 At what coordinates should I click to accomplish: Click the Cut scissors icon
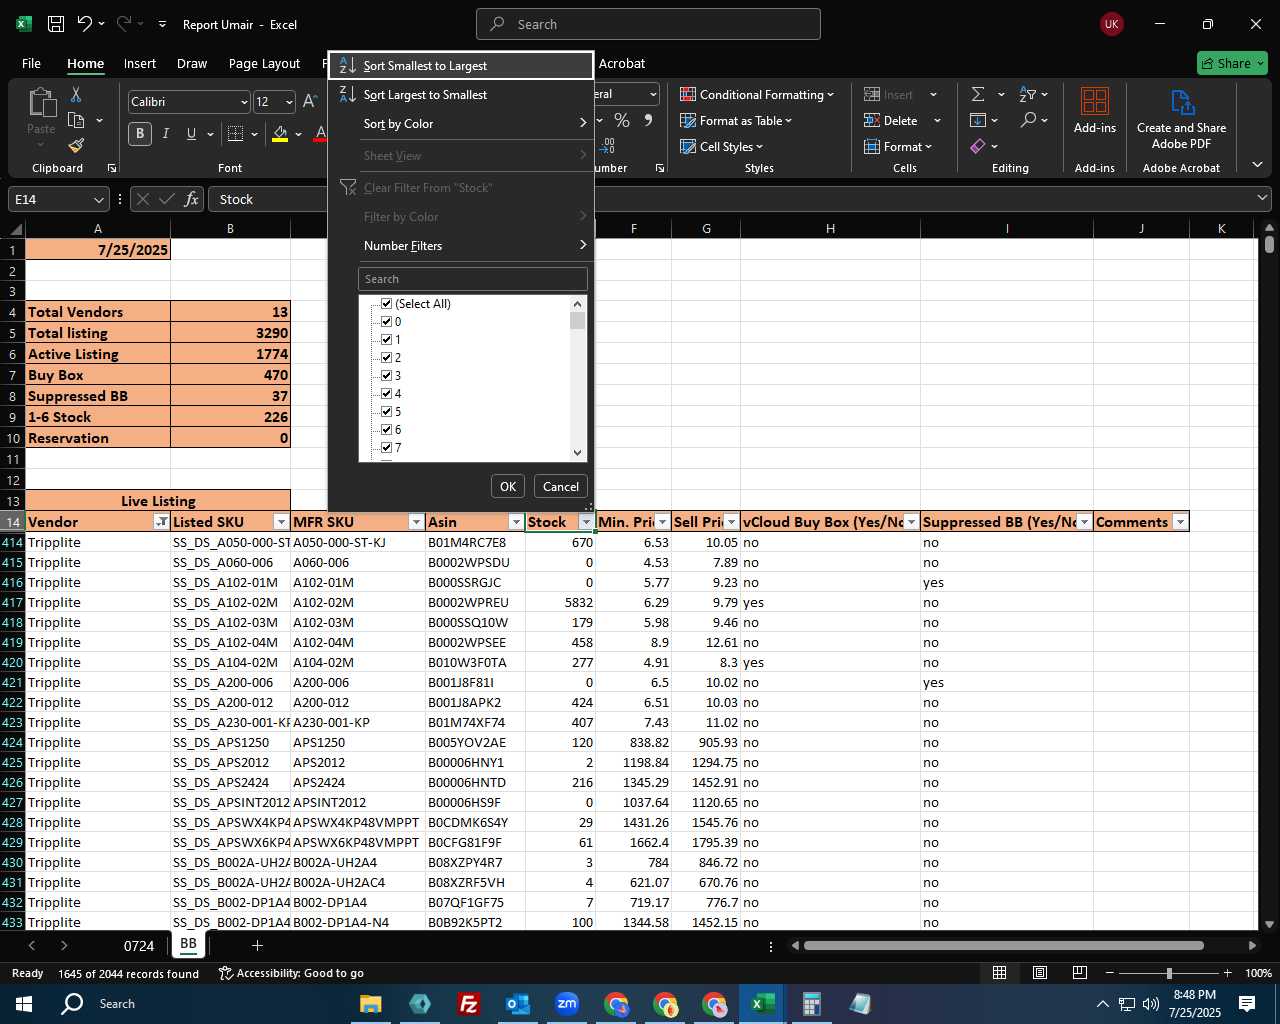[76, 94]
